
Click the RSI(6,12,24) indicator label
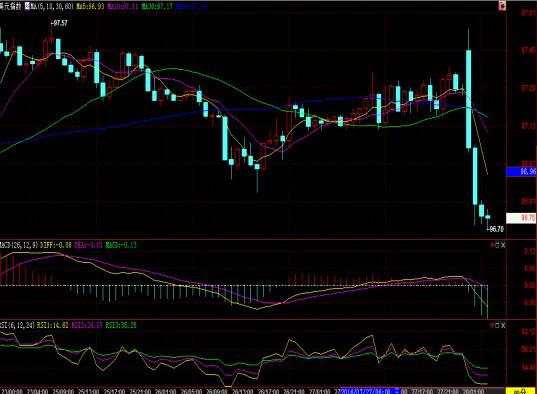click(x=17, y=325)
